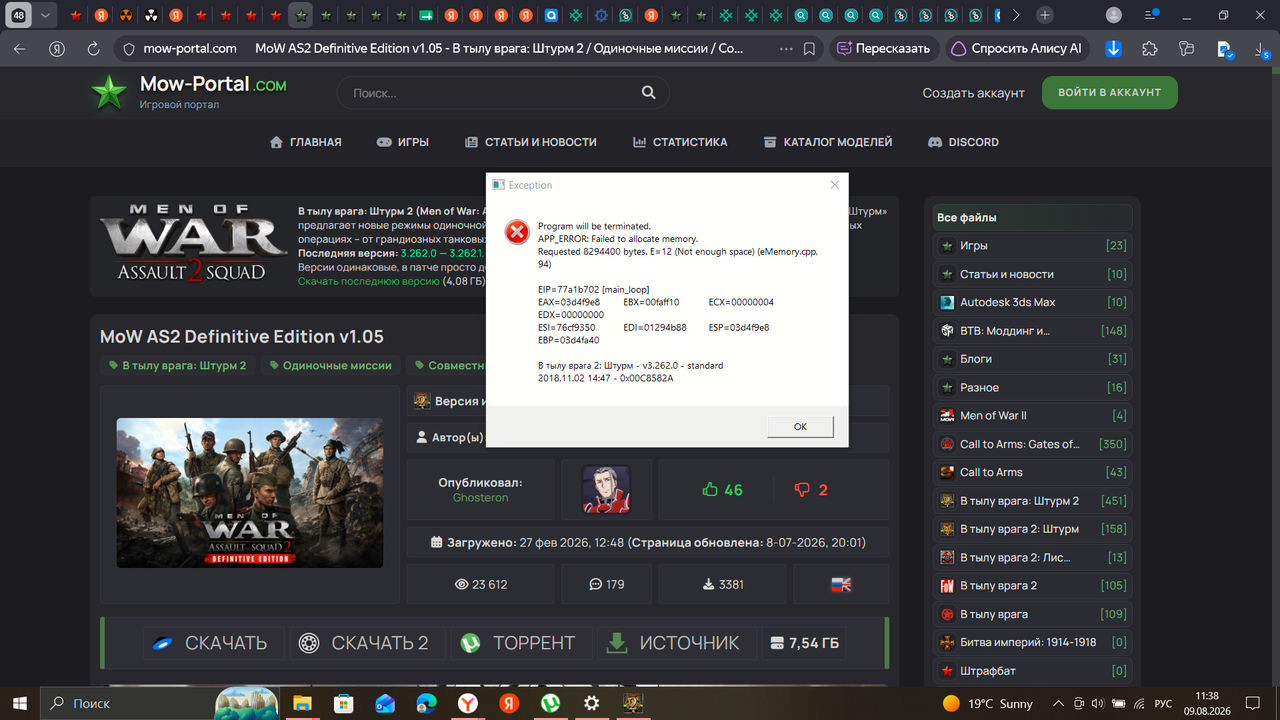This screenshot has width=1280, height=720.
Task: Click the 'APP_ERROR: Failed to allocate memory.' line
Action: coord(618,239)
